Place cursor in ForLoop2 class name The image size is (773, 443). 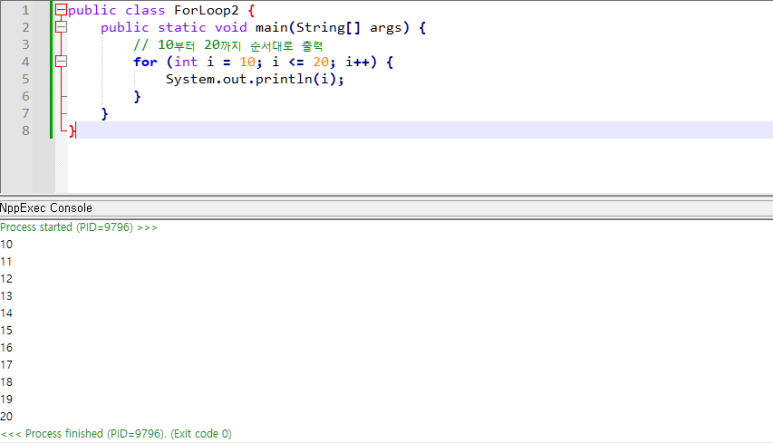(206, 10)
